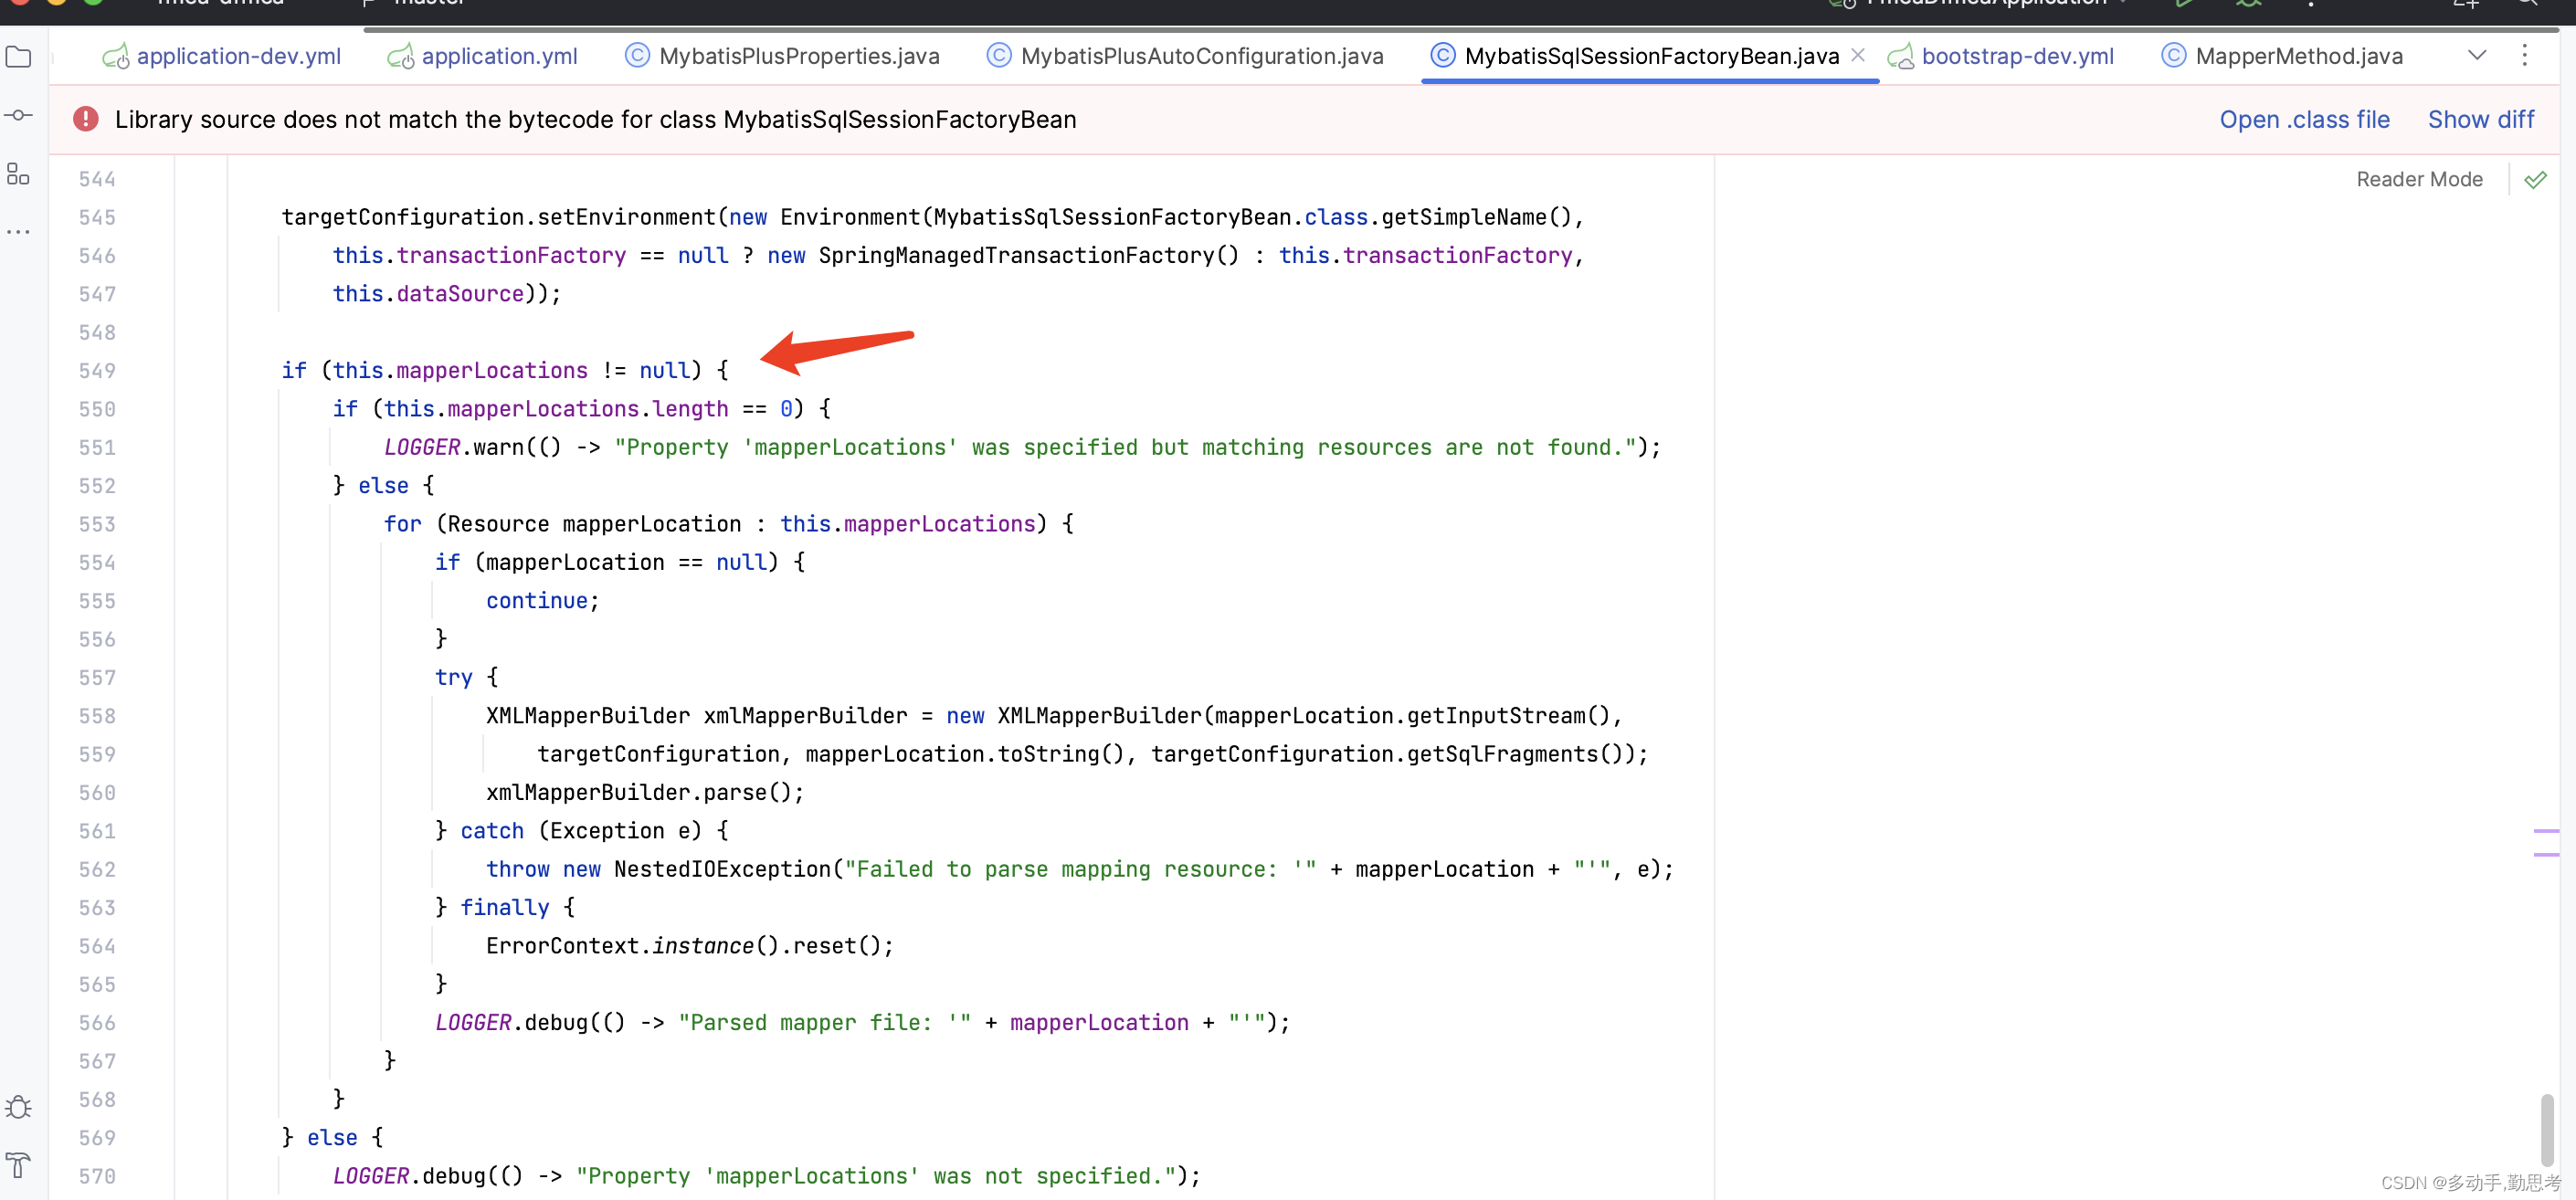Open the Commit tool window icon
Viewport: 2576px width, 1200px height.
18,116
